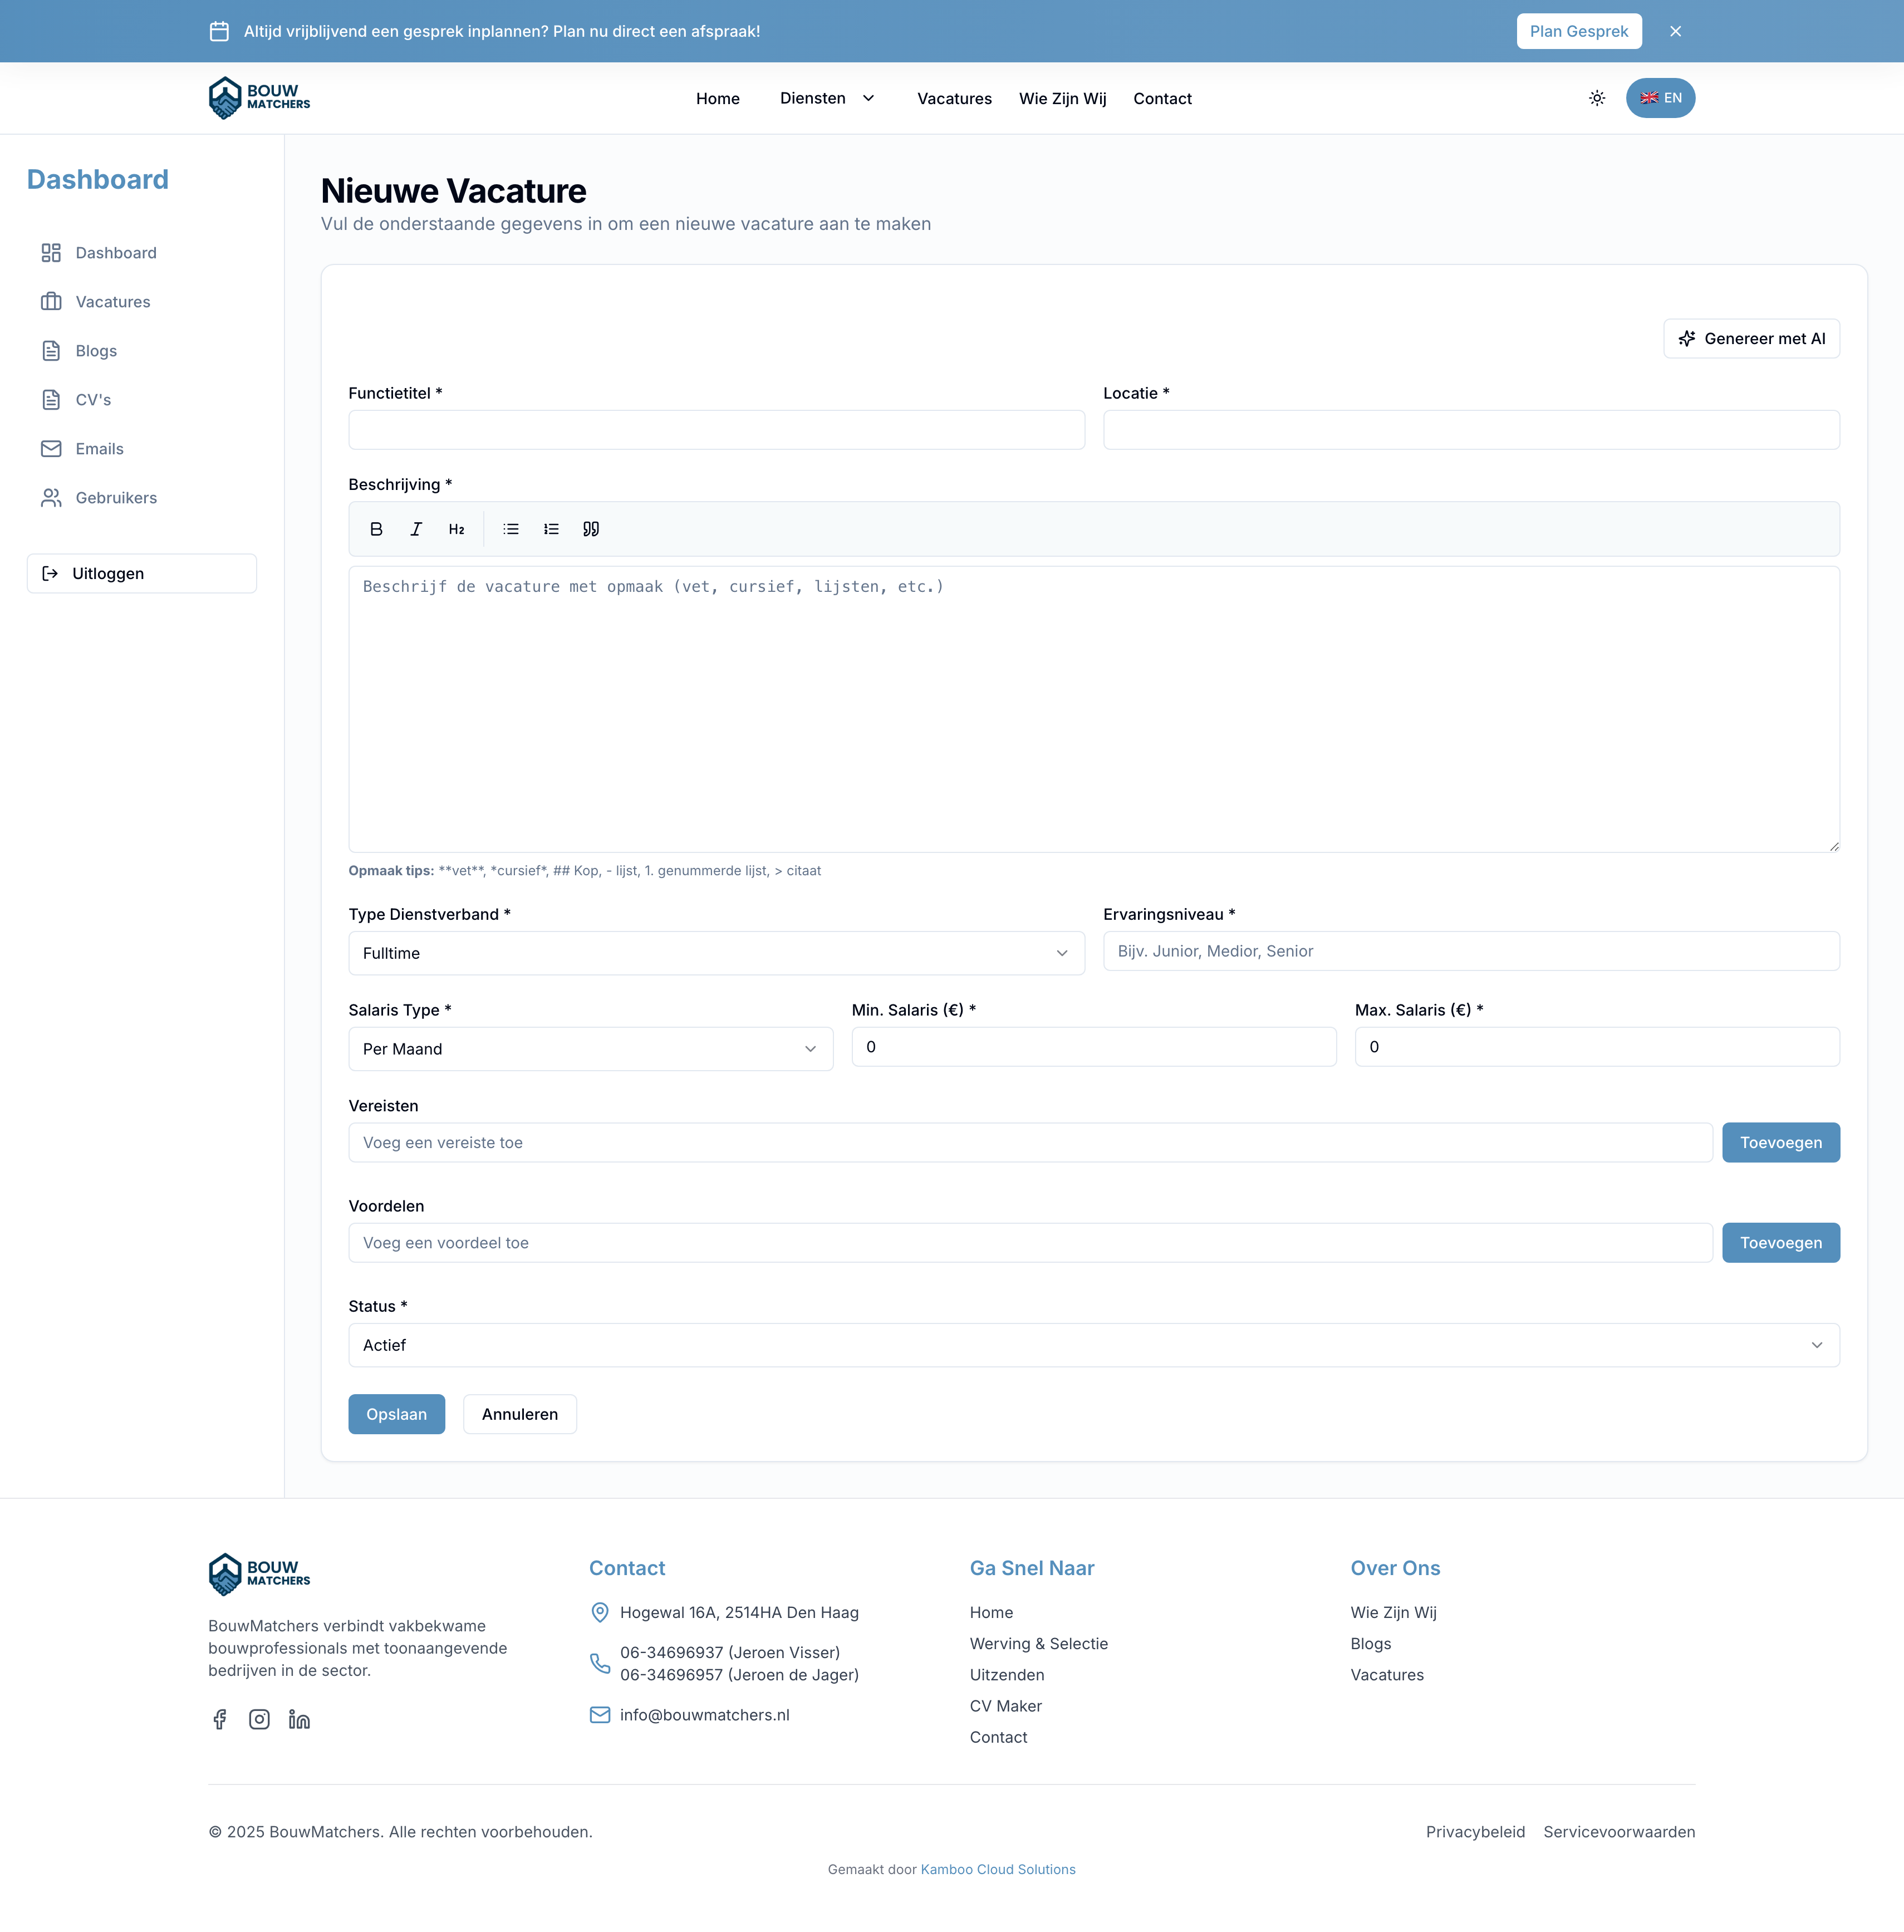Apply italic formatting in editor toolbar
This screenshot has height=1932, width=1904.
[416, 529]
